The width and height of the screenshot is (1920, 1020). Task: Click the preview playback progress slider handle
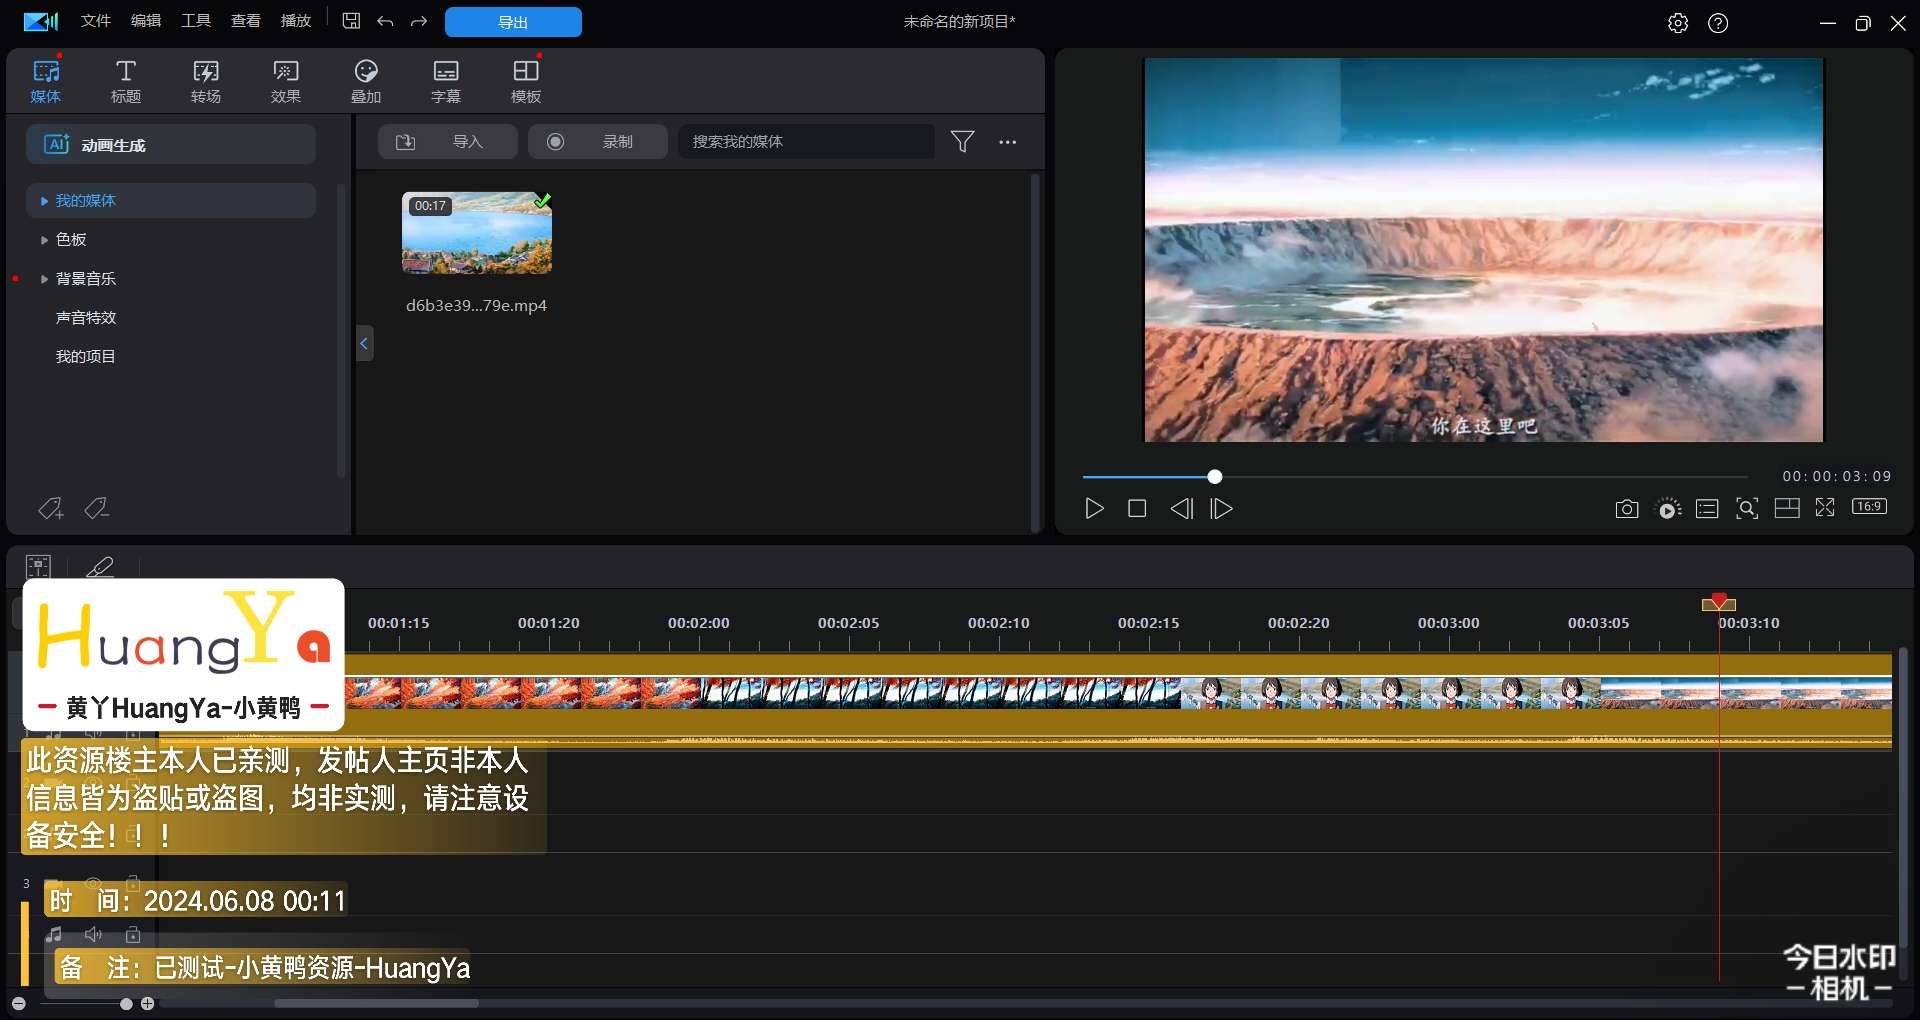[1214, 477]
